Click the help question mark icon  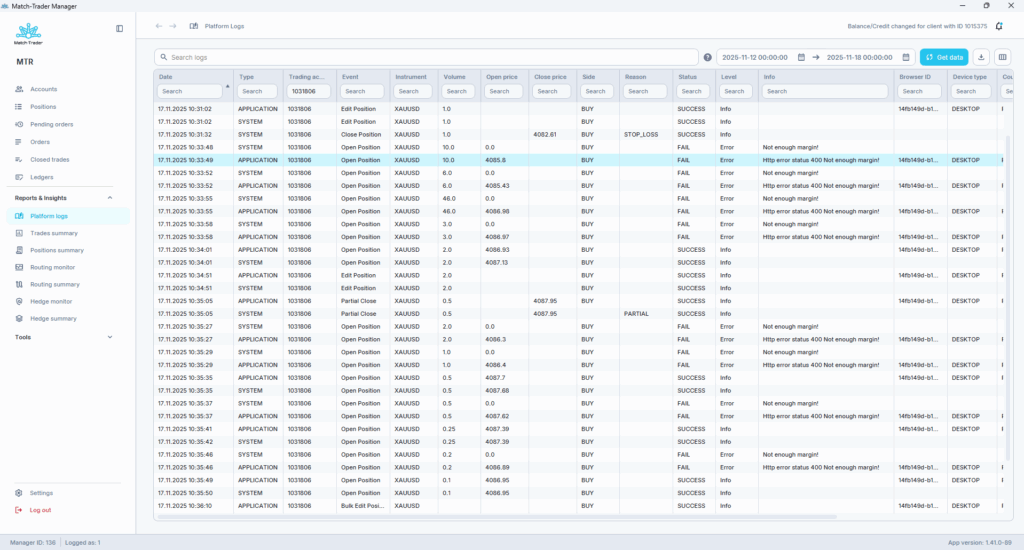[x=708, y=58]
